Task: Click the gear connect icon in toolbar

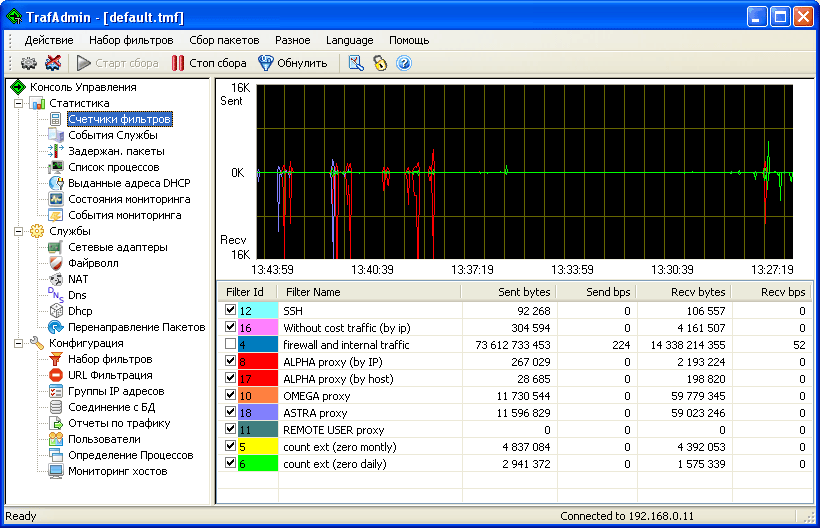Action: click(x=29, y=63)
